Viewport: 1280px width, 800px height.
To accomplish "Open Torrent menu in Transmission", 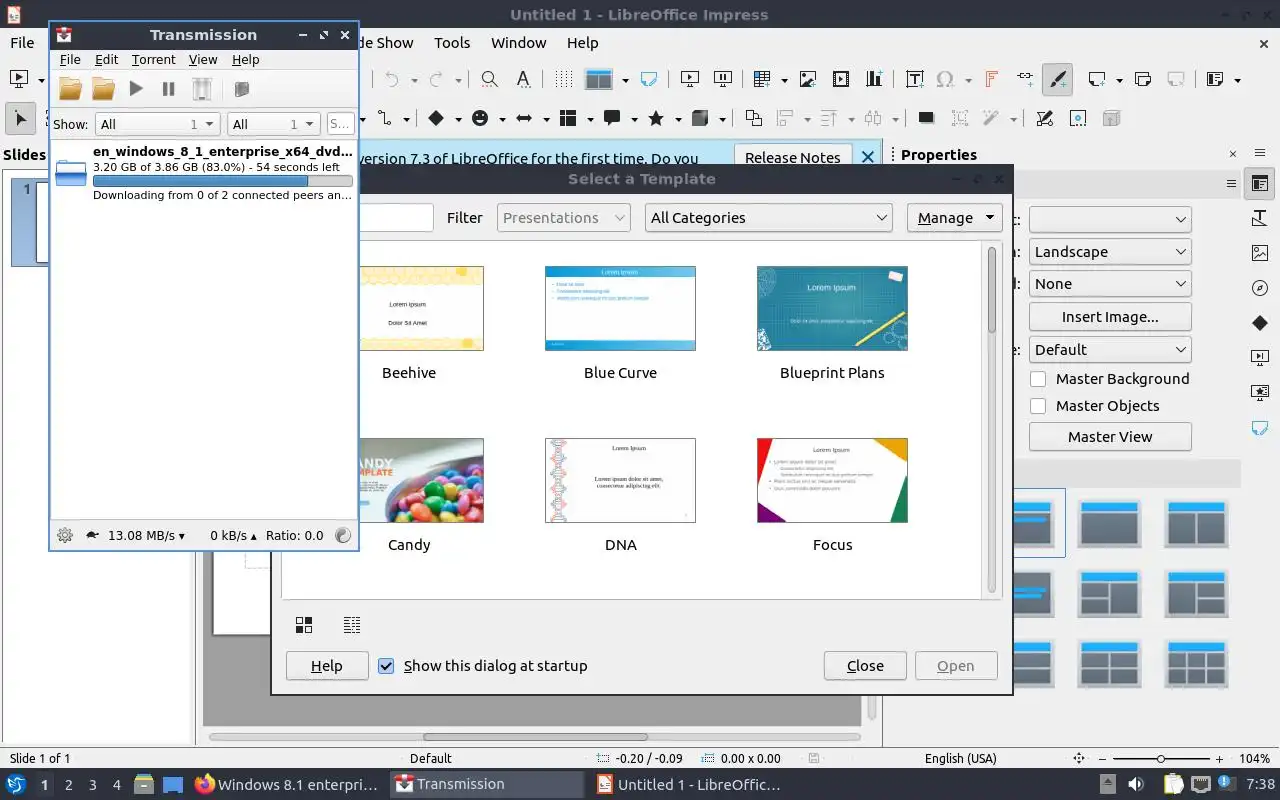I will (x=153, y=60).
